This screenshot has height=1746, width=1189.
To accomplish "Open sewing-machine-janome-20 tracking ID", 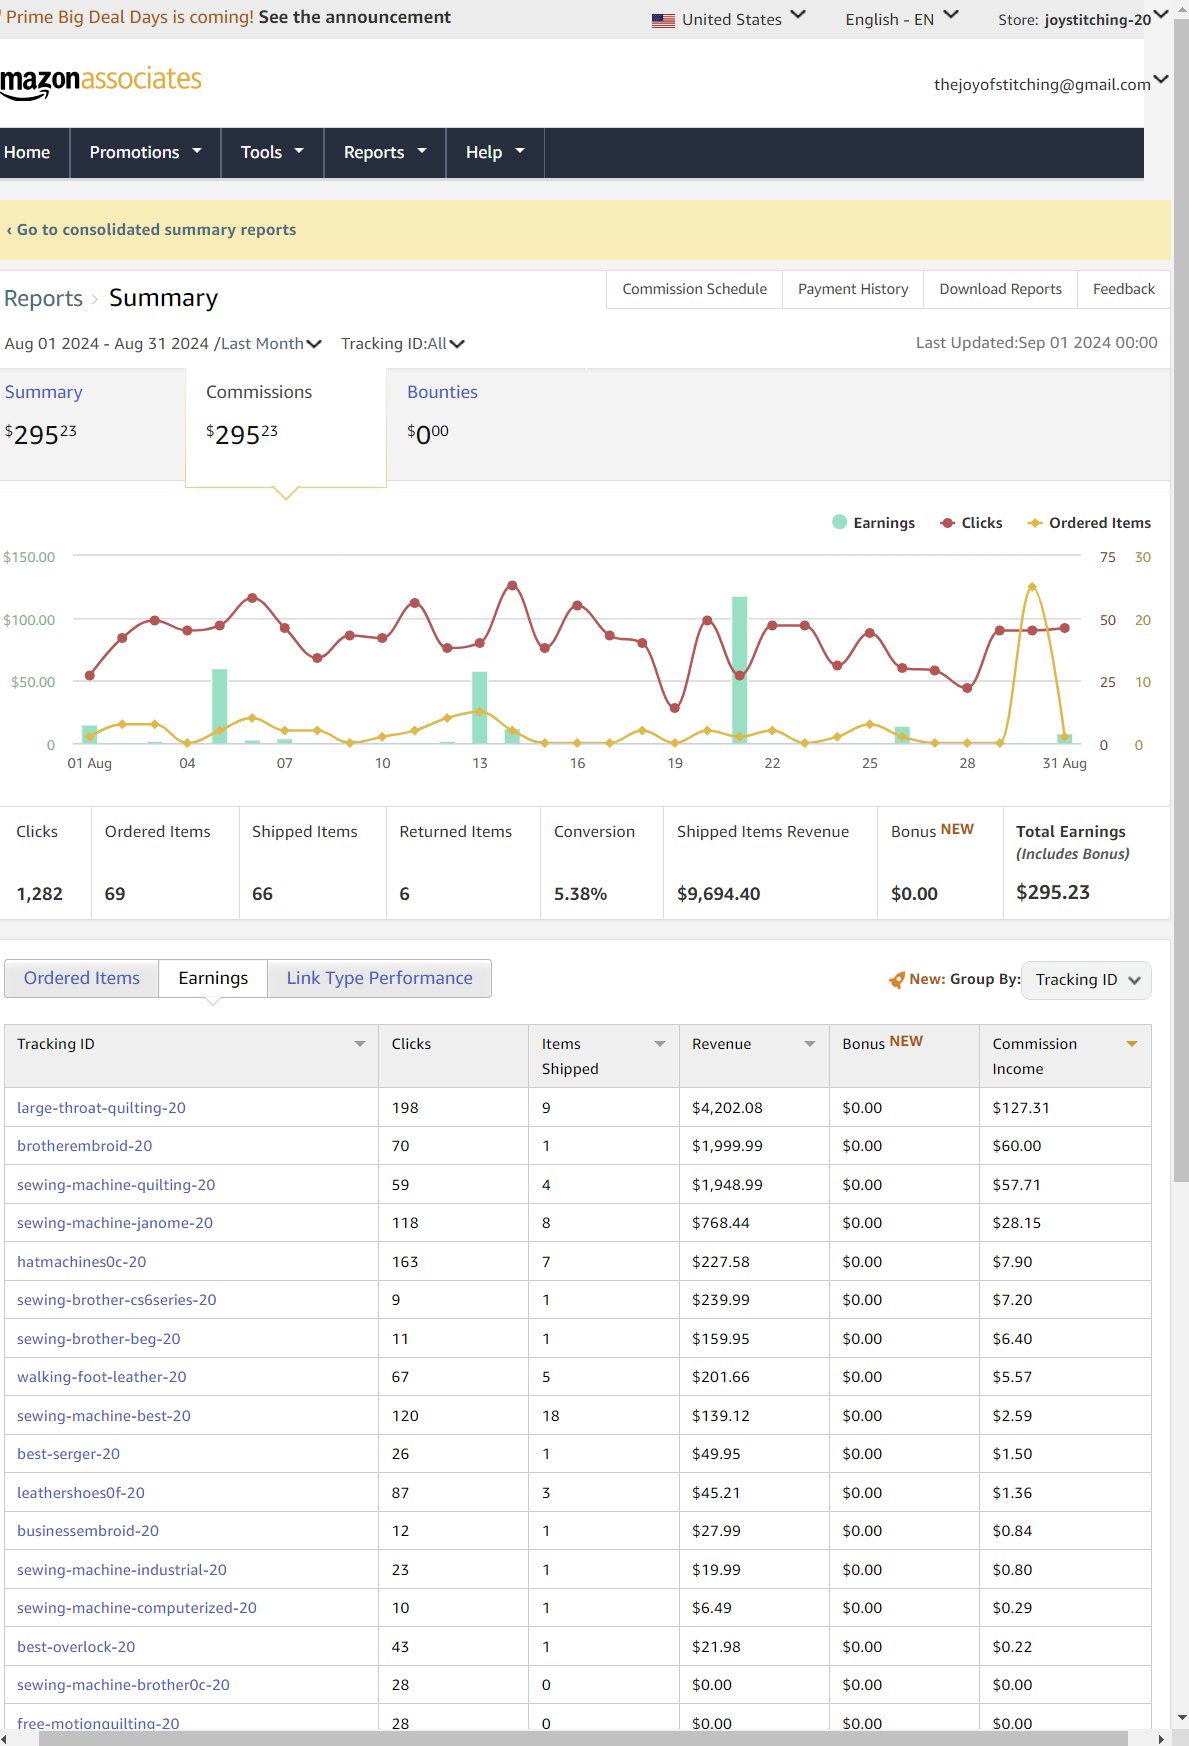I will (115, 1223).
